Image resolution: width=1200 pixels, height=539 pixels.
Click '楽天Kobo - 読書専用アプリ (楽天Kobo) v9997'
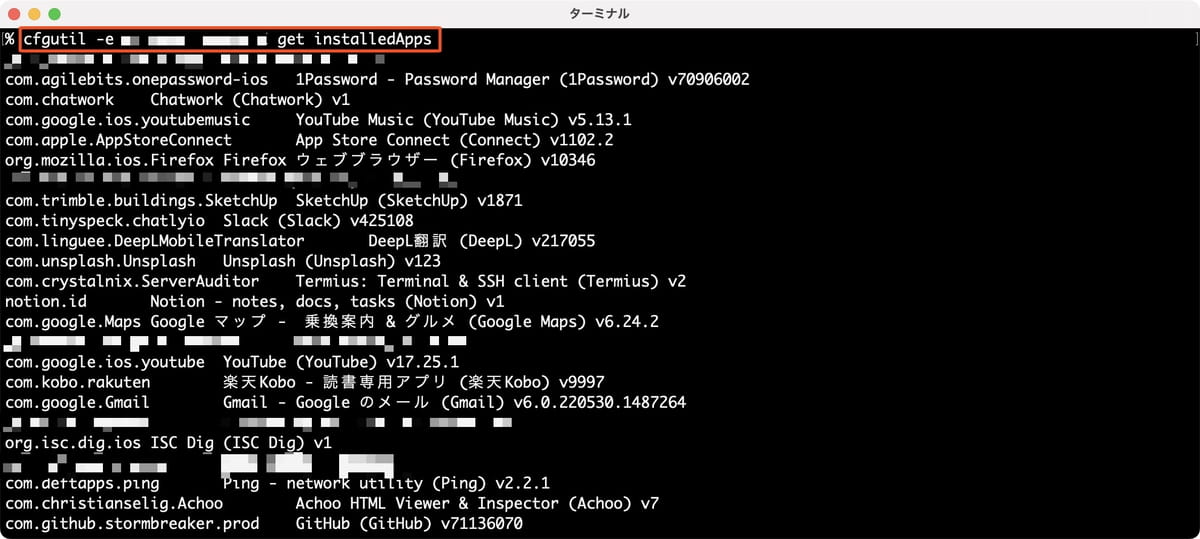[x=414, y=382]
